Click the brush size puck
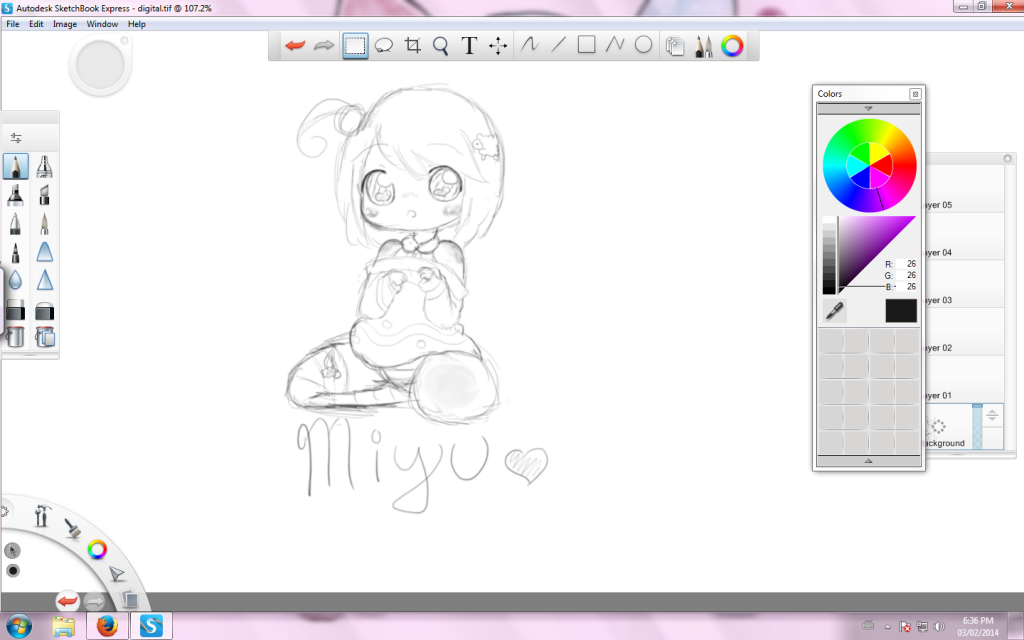This screenshot has height=640, width=1024. tap(100, 65)
